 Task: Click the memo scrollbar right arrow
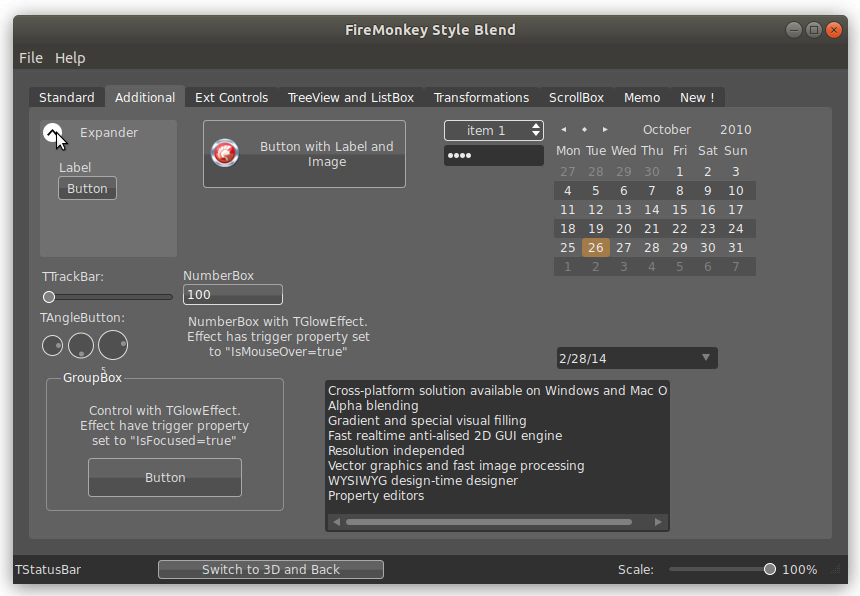coord(658,522)
